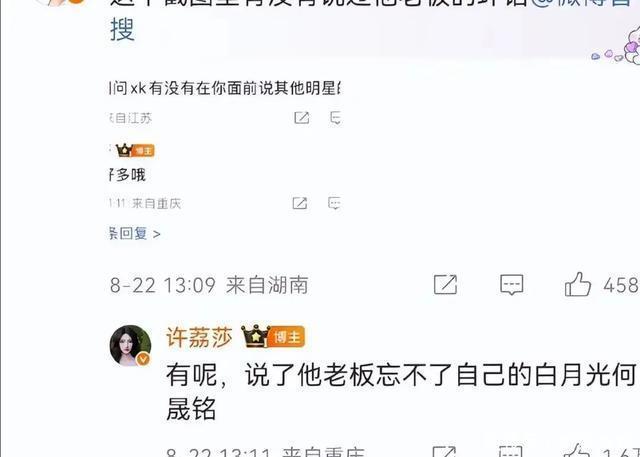Open the username 许荔莎
640x457 pixels.
(x=199, y=337)
